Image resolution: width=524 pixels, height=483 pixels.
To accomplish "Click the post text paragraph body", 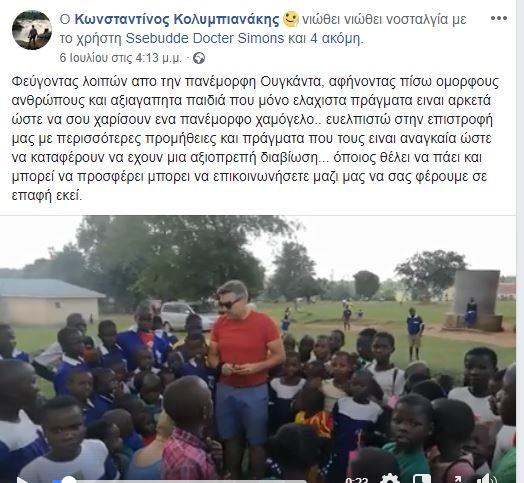I will click(255, 138).
